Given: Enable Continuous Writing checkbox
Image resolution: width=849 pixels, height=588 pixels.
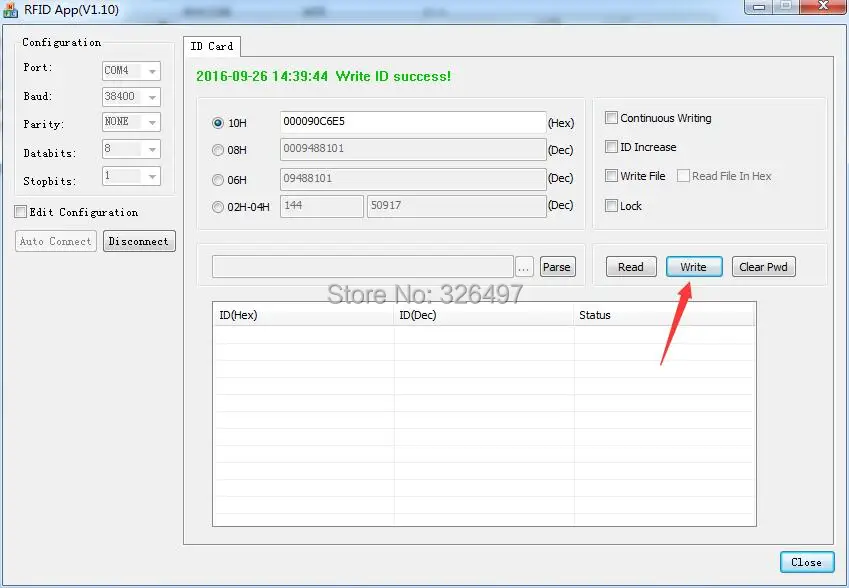Looking at the screenshot, I should (611, 117).
